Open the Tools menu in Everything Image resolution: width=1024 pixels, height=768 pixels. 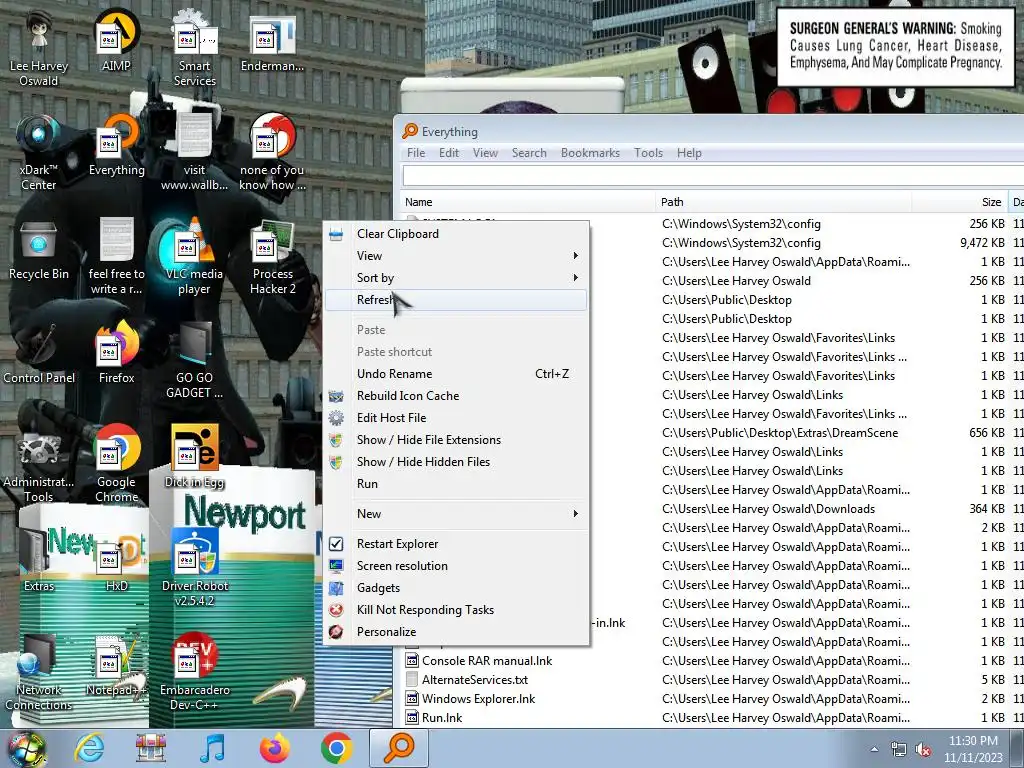tap(648, 153)
